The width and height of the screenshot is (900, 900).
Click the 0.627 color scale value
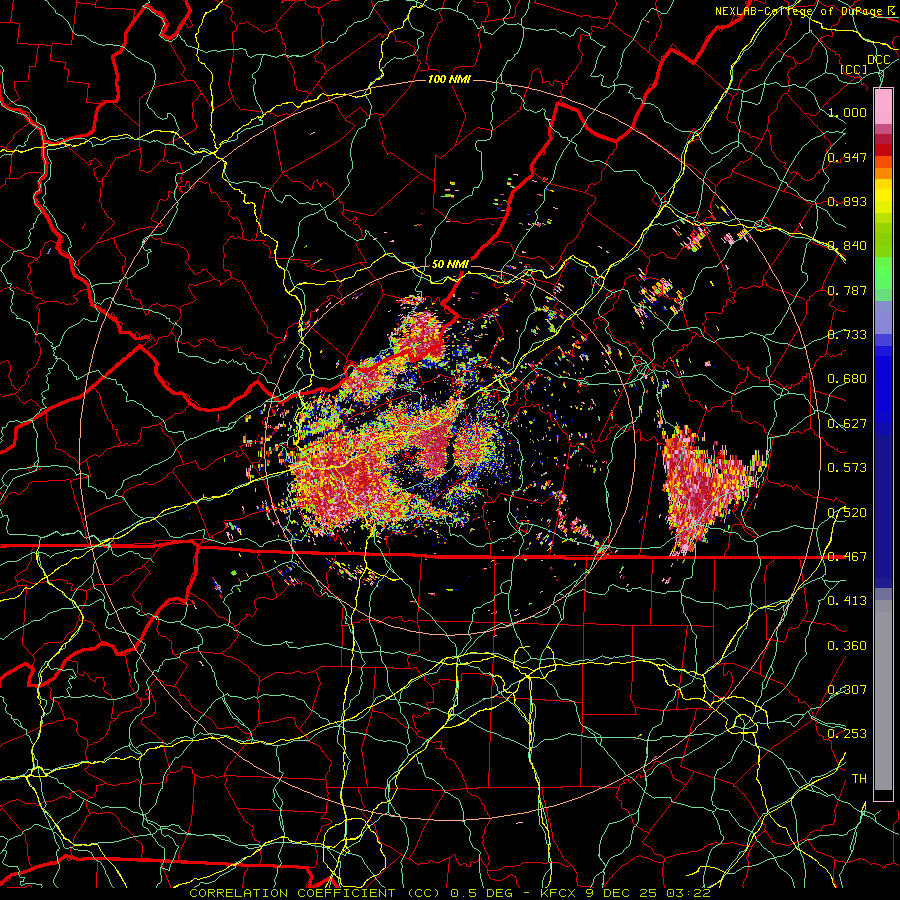click(x=847, y=424)
